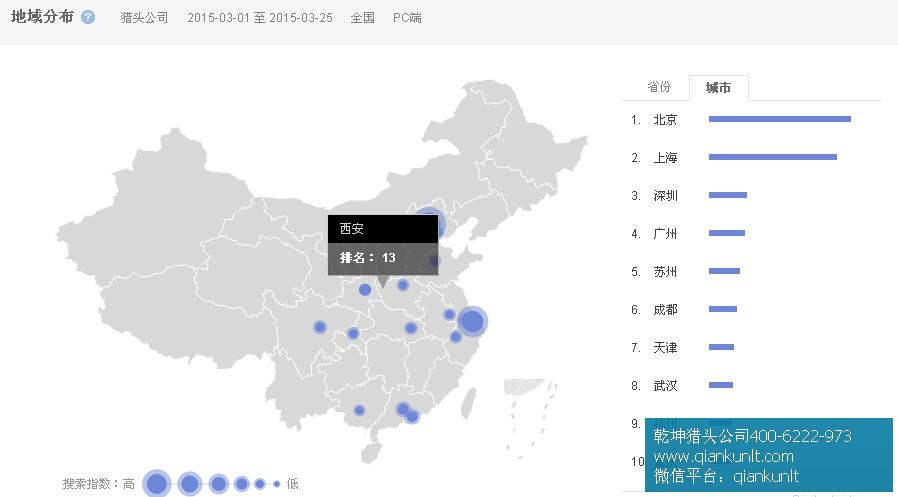
Task: Click the large Beijing bubble on map
Action: (x=429, y=222)
